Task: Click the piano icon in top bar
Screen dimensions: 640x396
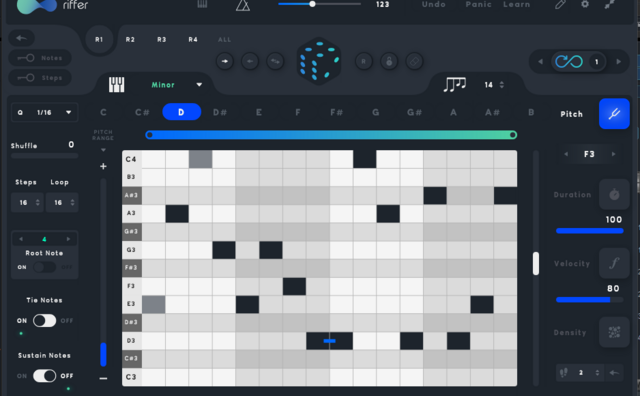Action: [202, 4]
